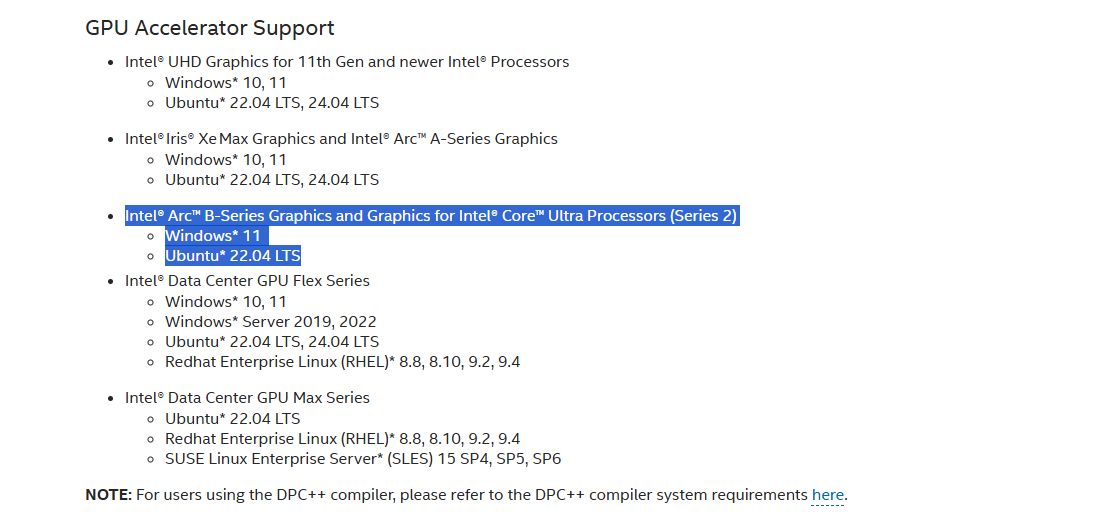This screenshot has height=517, width=1119.
Task: Click Windows* Server 2019, 2022 entry
Action: 270,321
